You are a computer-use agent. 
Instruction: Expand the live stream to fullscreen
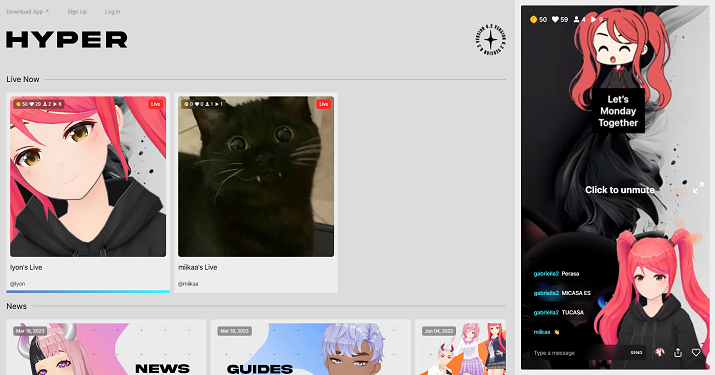pyautogui.click(x=698, y=188)
